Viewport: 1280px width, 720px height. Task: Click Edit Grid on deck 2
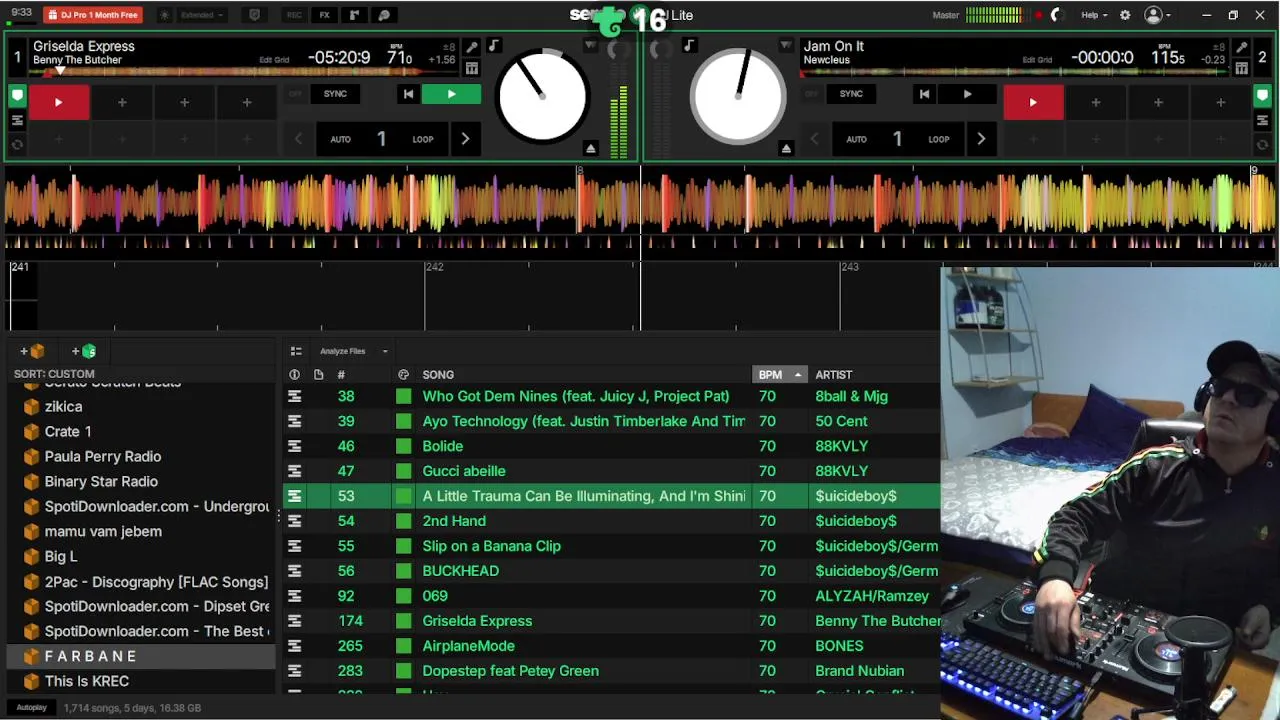pyautogui.click(x=1037, y=60)
